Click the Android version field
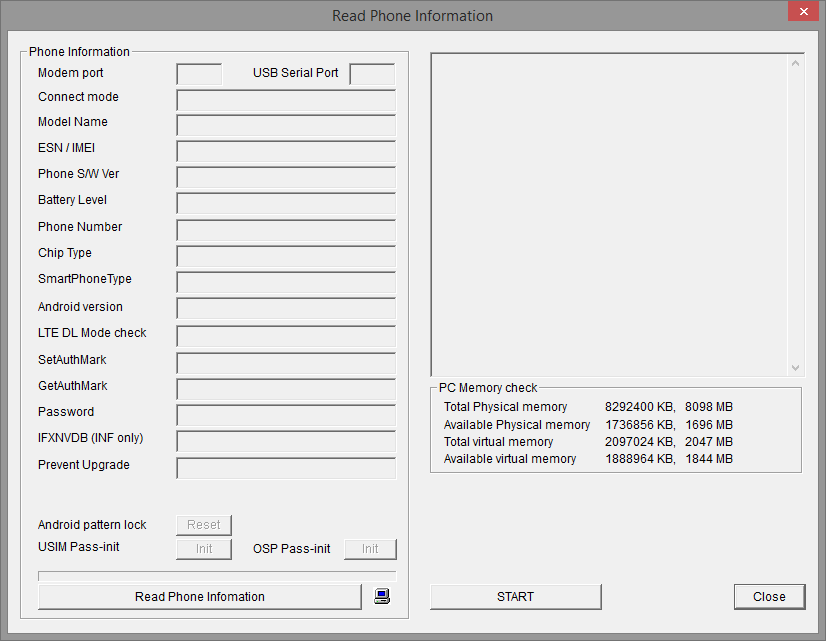Viewport: 826px width, 641px height. 286,308
